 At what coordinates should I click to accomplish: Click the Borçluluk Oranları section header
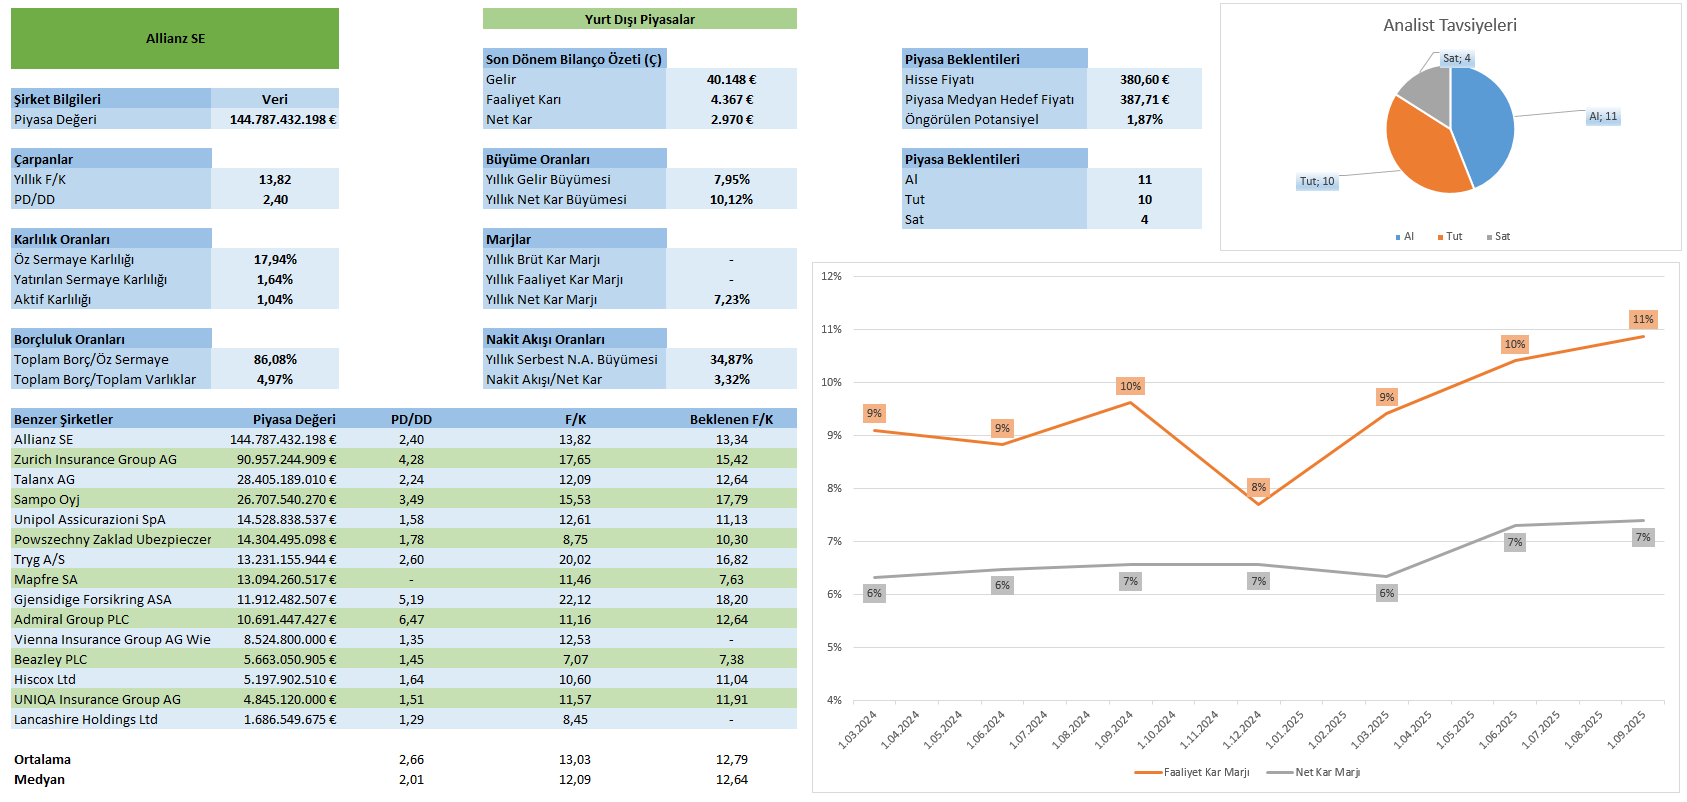pyautogui.click(x=111, y=339)
